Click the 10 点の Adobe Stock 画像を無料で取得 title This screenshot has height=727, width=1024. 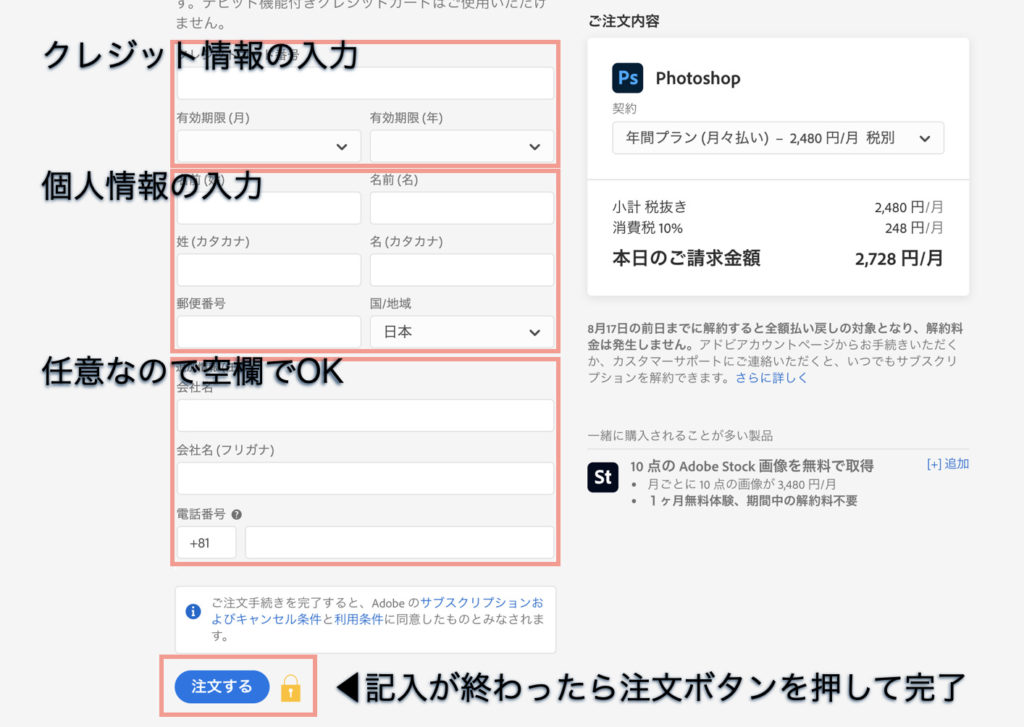pos(752,466)
